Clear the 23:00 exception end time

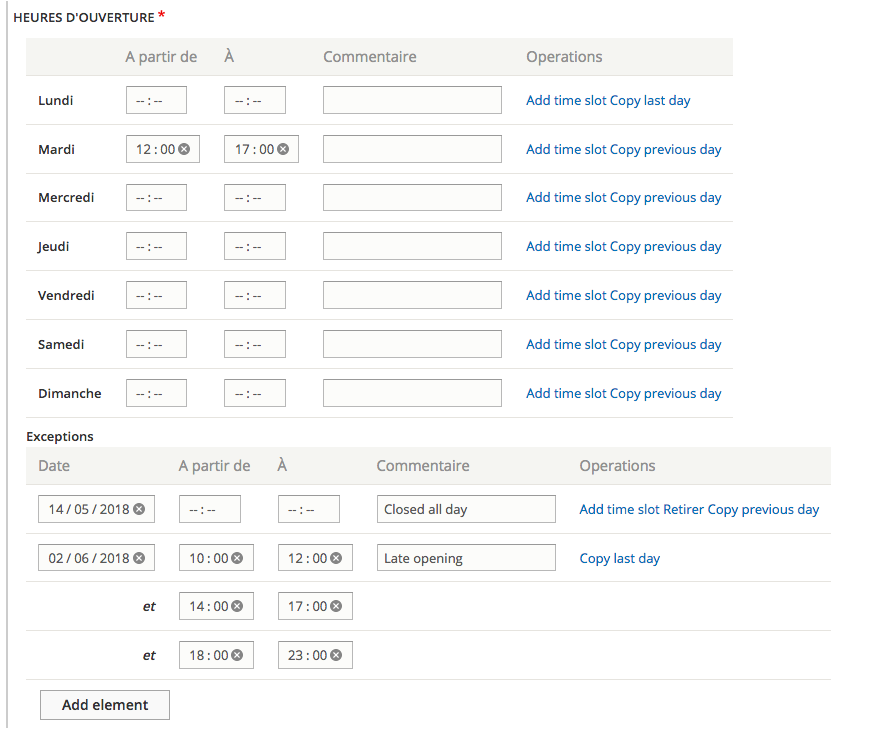[336, 655]
